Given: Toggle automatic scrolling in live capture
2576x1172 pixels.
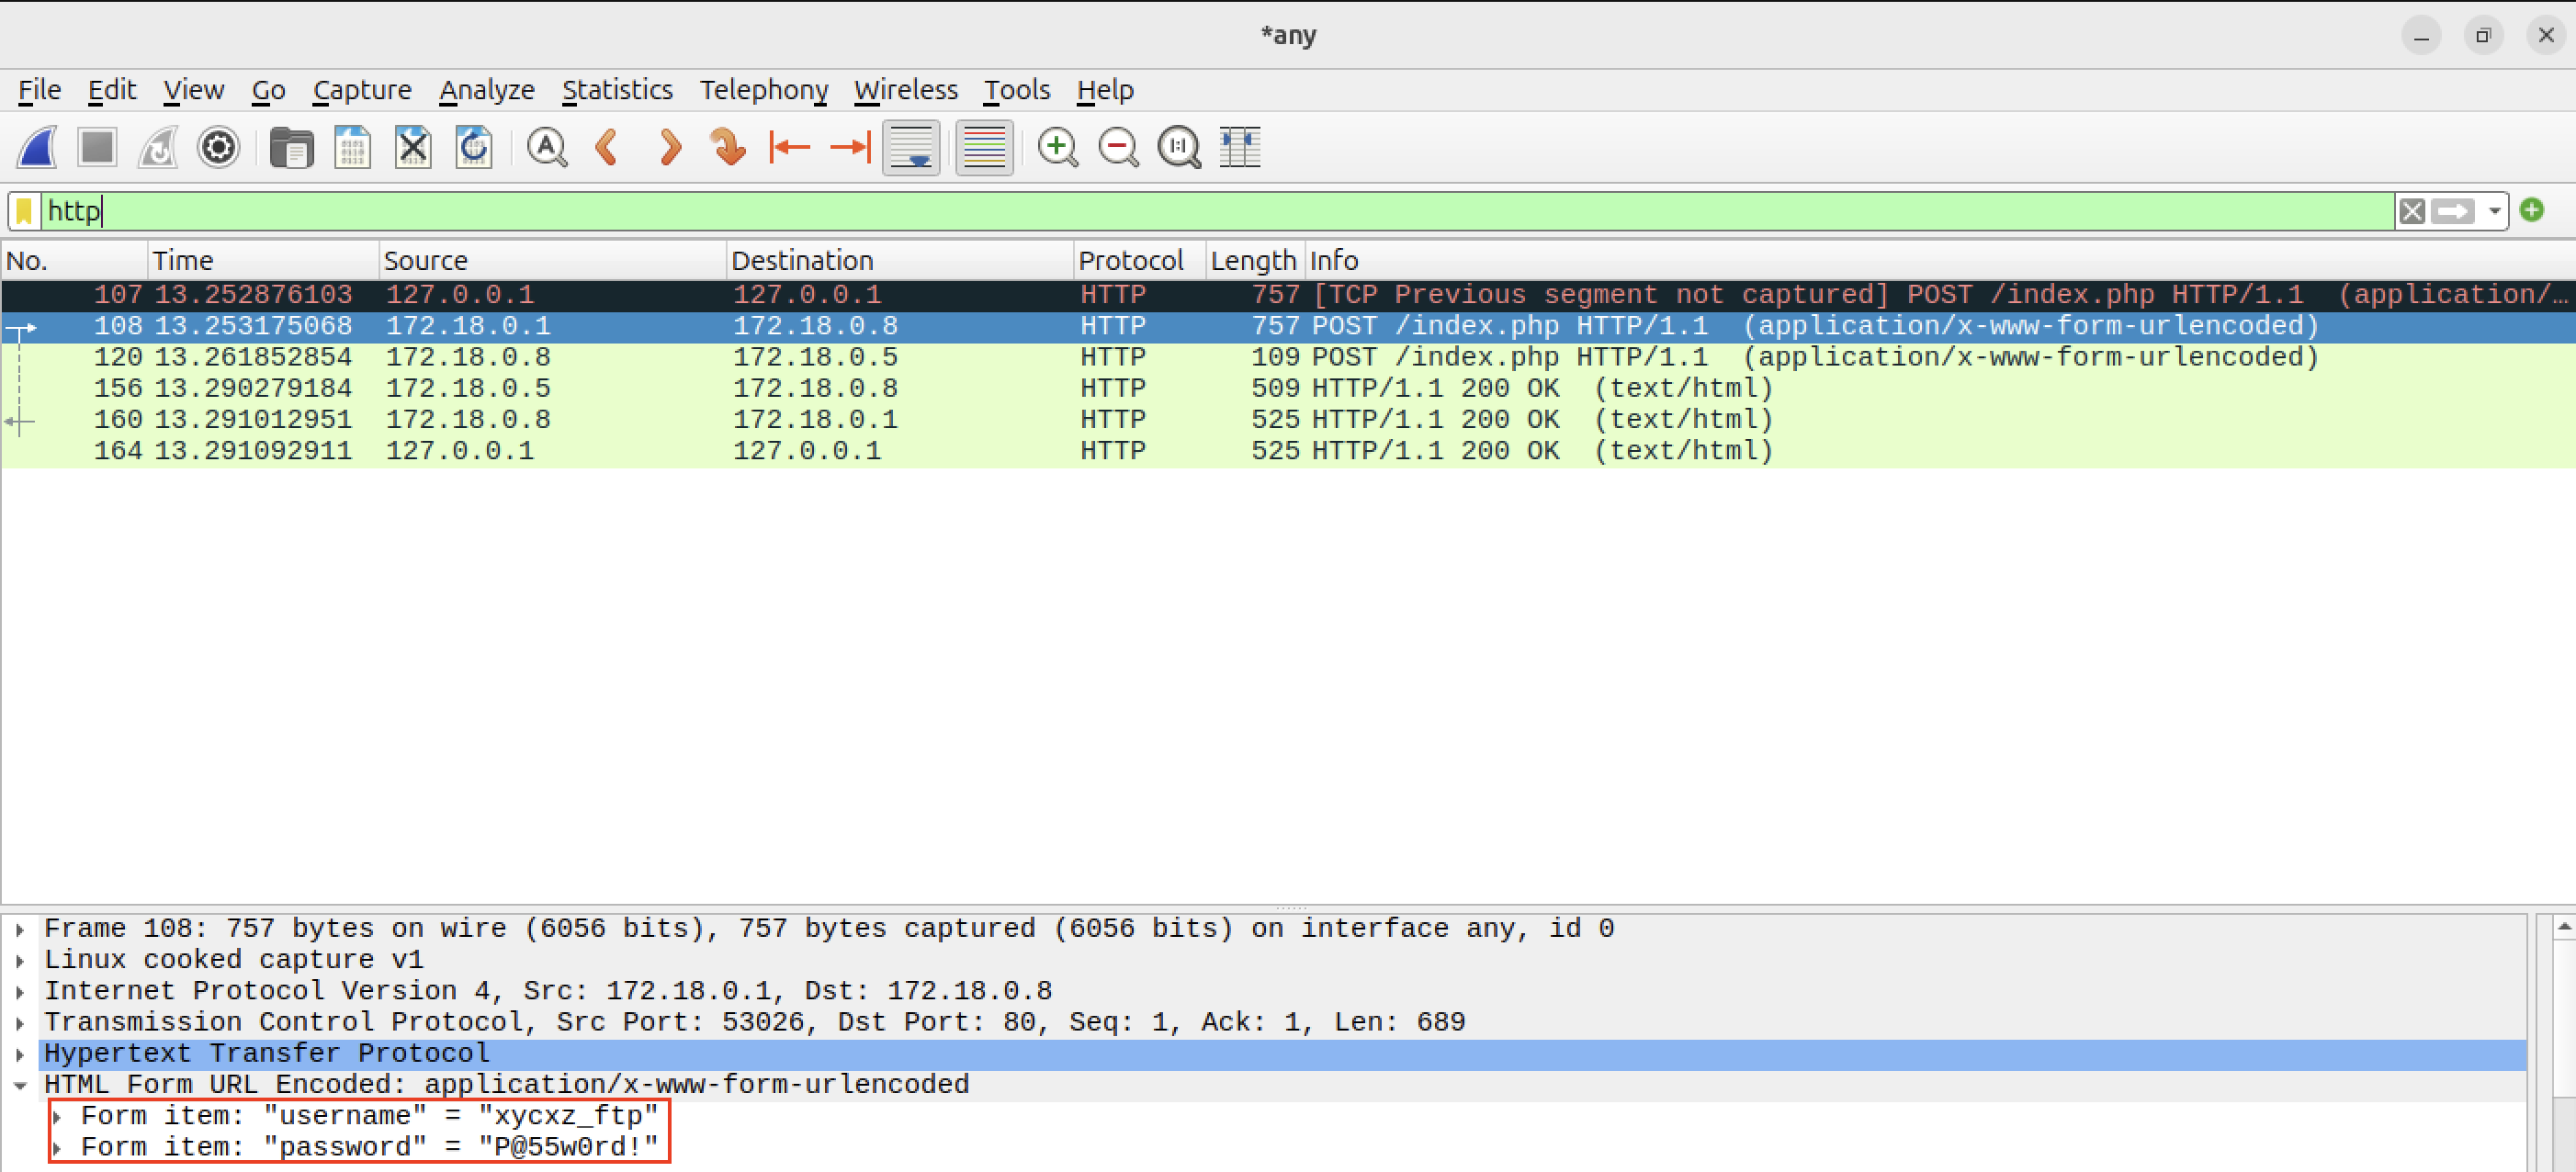Looking at the screenshot, I should [x=911, y=147].
